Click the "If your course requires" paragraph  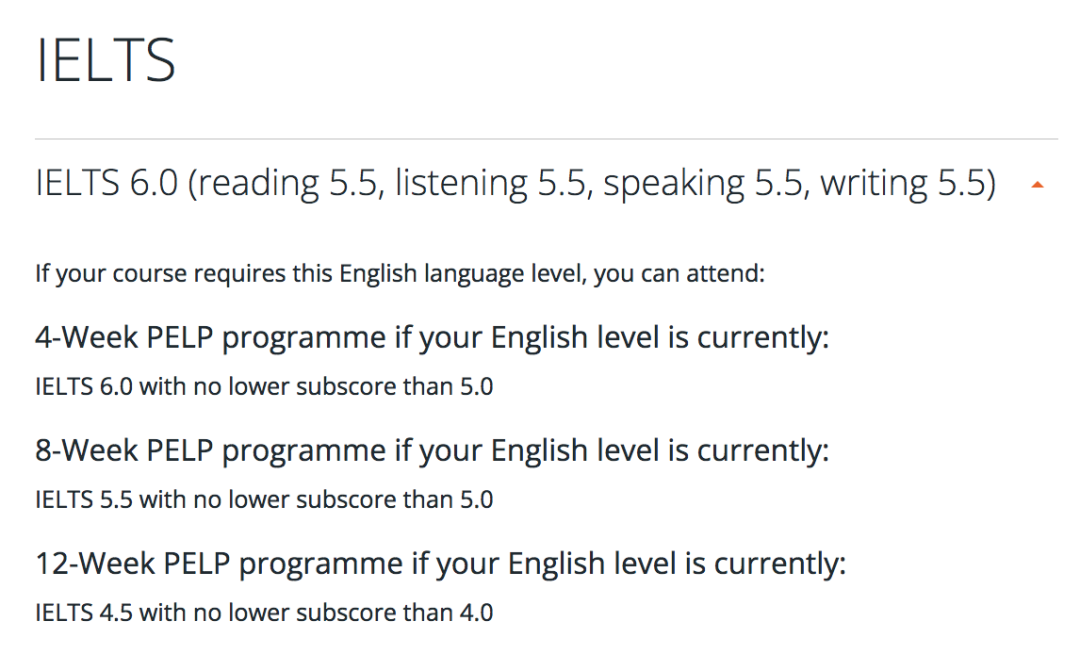[400, 274]
